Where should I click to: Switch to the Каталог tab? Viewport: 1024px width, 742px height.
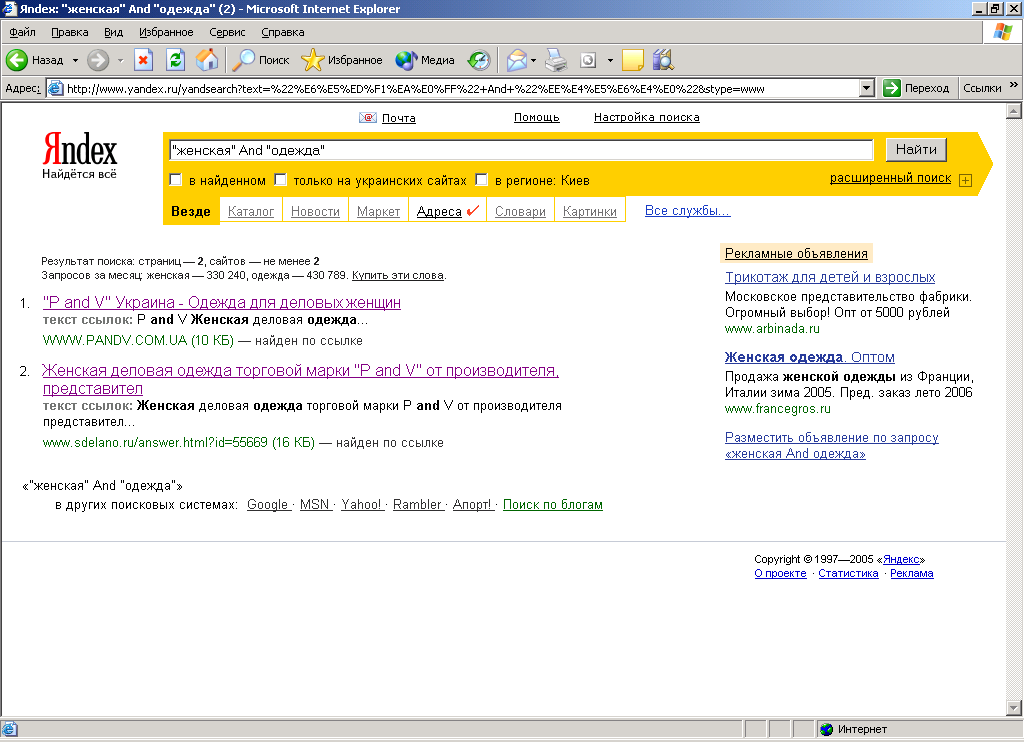click(x=251, y=212)
